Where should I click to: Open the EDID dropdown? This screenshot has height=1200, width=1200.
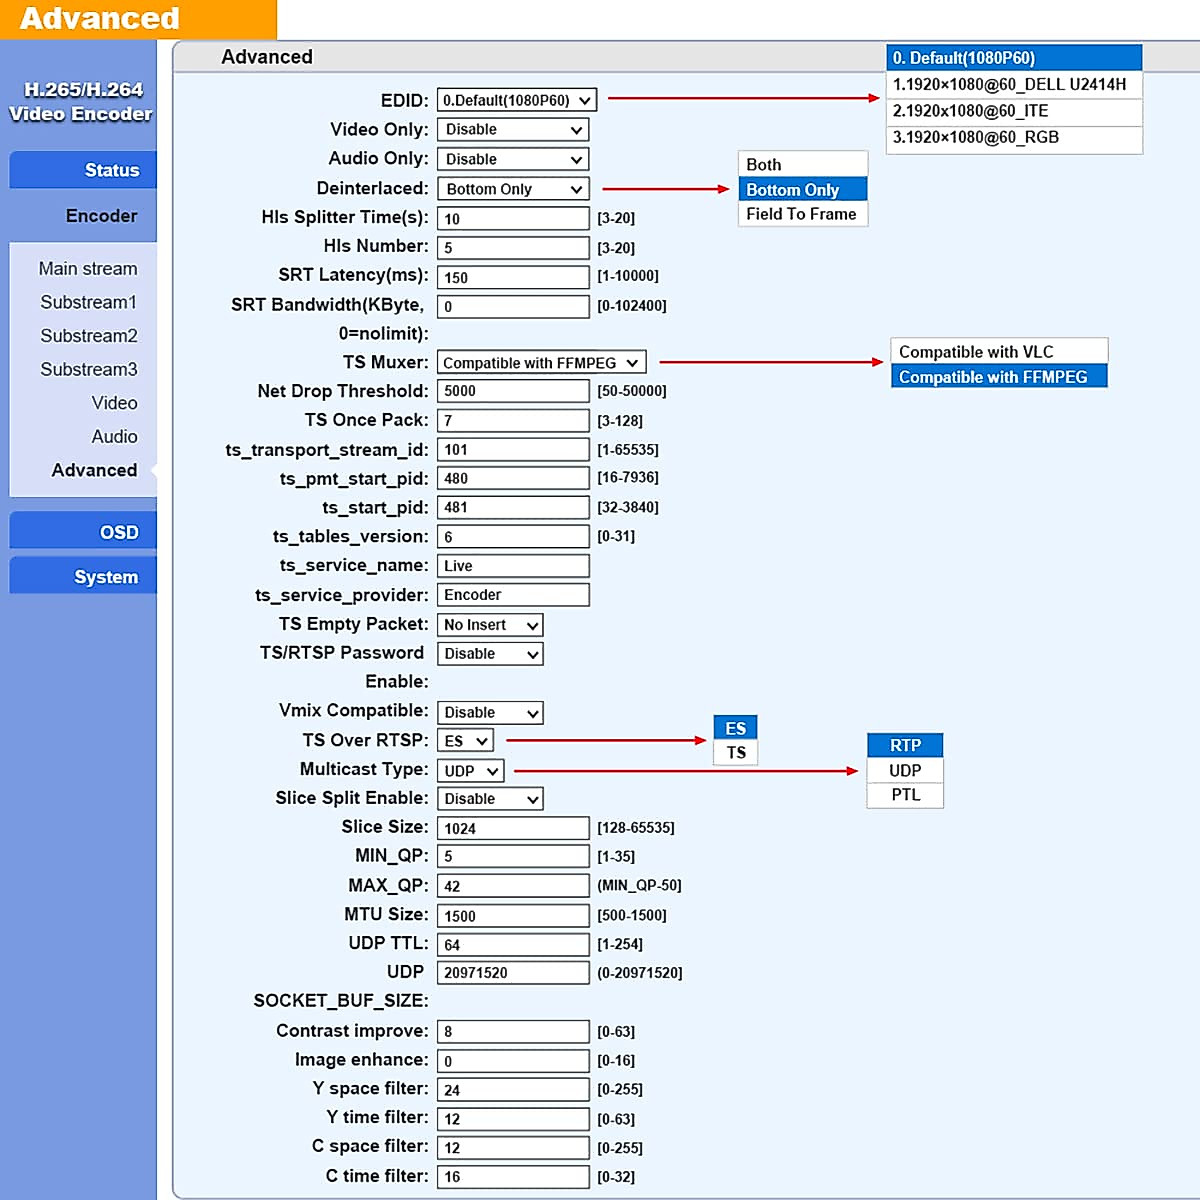[517, 100]
